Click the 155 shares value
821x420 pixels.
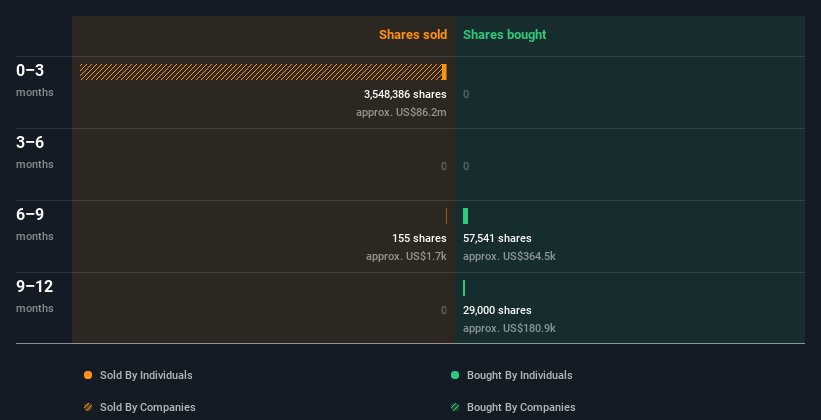pyautogui.click(x=419, y=238)
